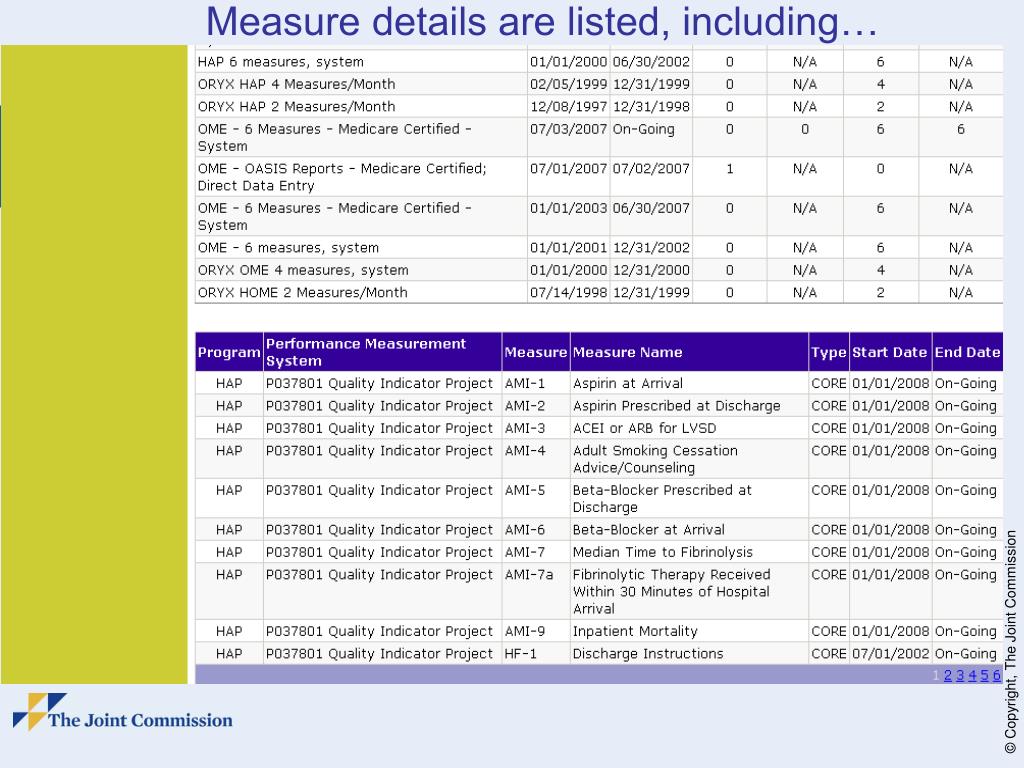Image resolution: width=1024 pixels, height=768 pixels.
Task: Click the Start Date column header
Action: pyautogui.click(x=890, y=352)
